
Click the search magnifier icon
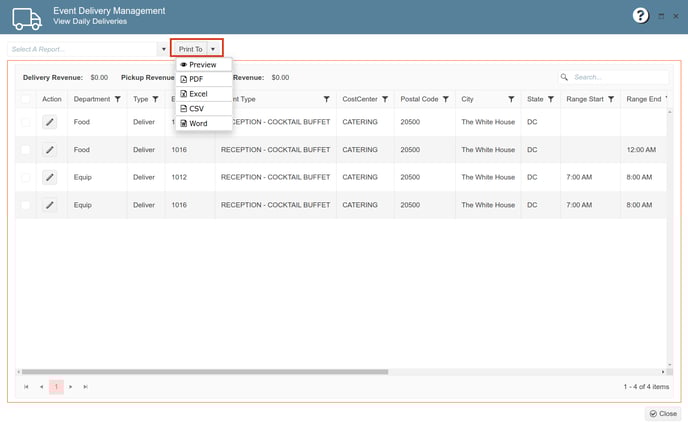[x=564, y=77]
